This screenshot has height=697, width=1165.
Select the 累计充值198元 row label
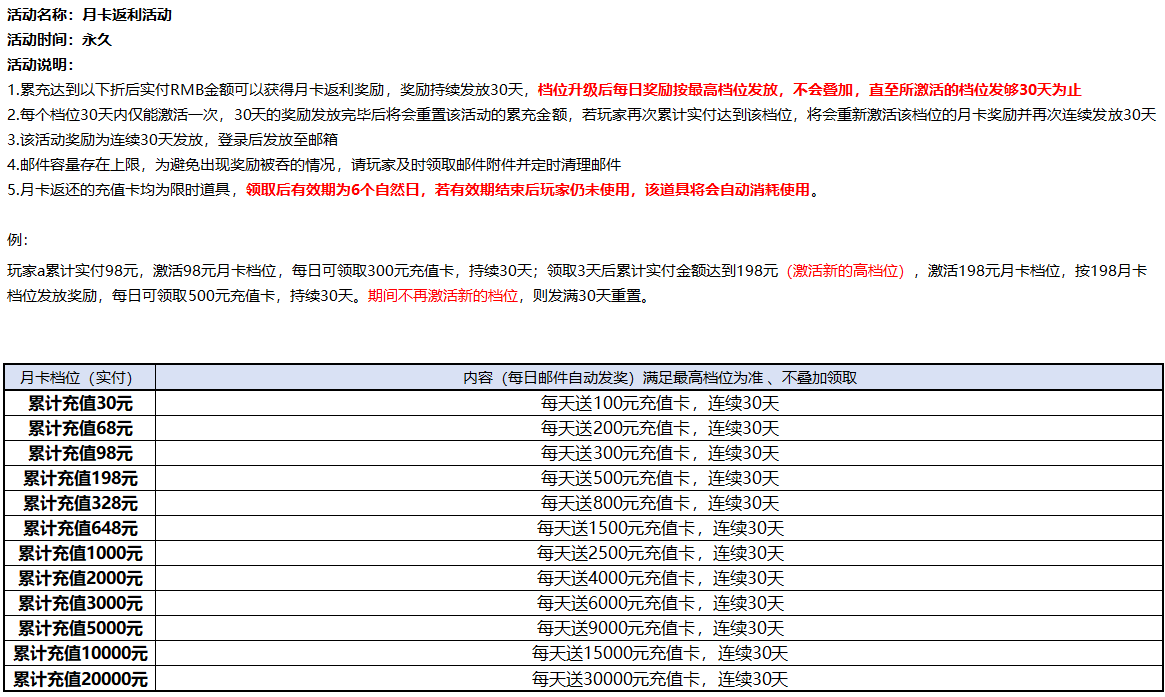tap(80, 478)
